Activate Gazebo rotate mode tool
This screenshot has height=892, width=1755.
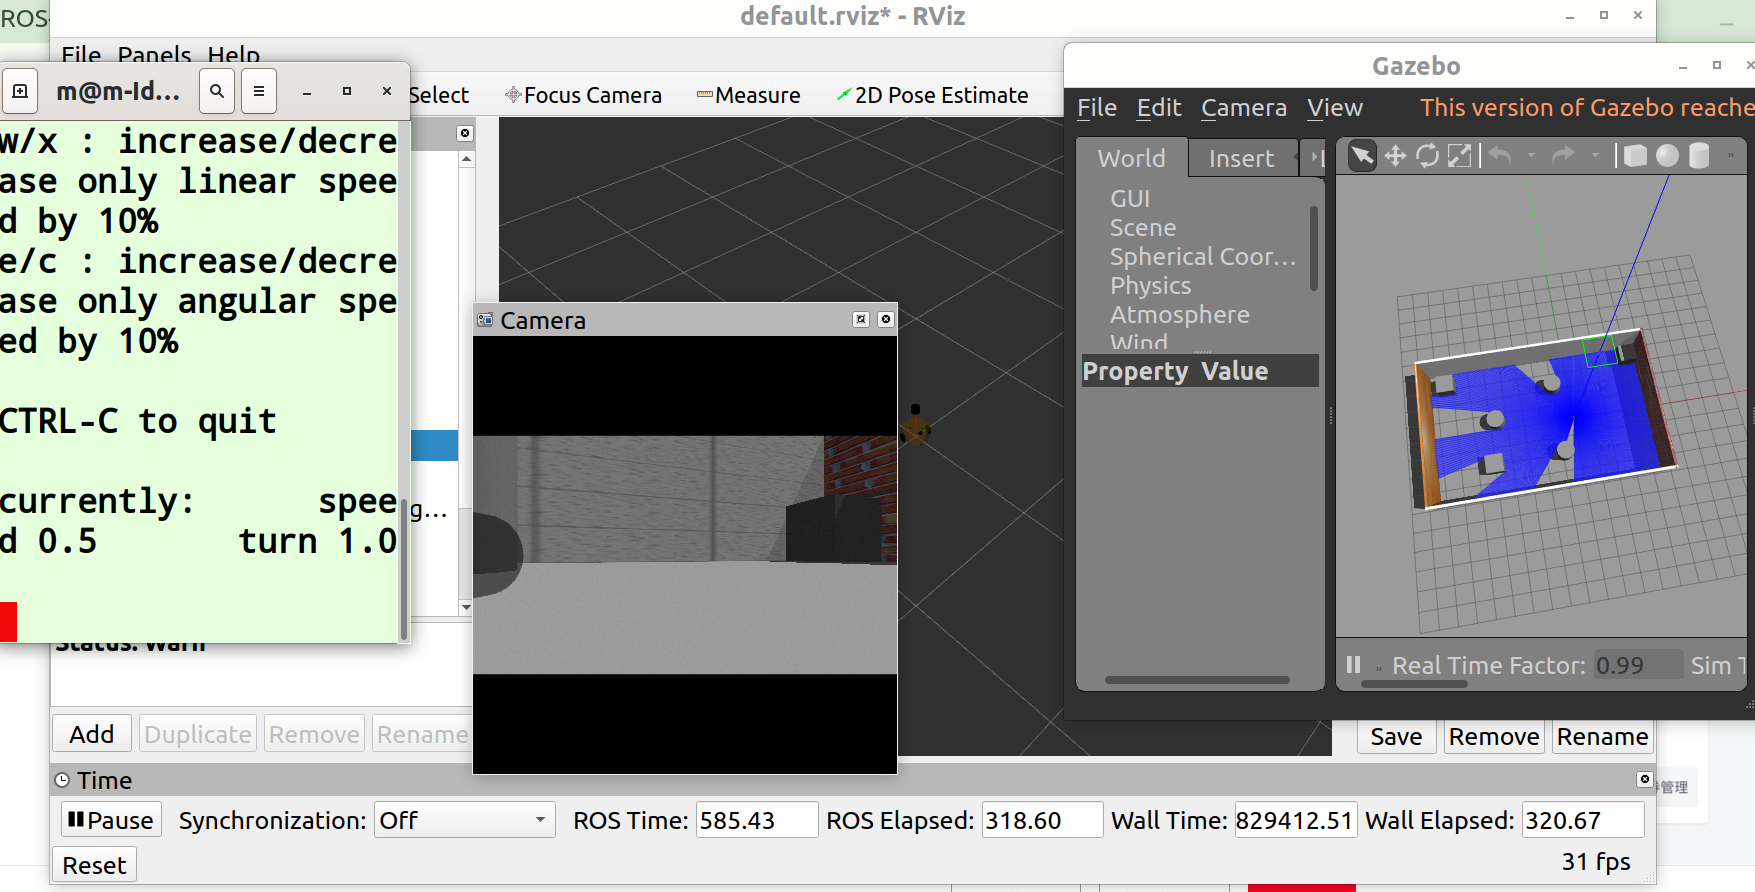coord(1428,156)
